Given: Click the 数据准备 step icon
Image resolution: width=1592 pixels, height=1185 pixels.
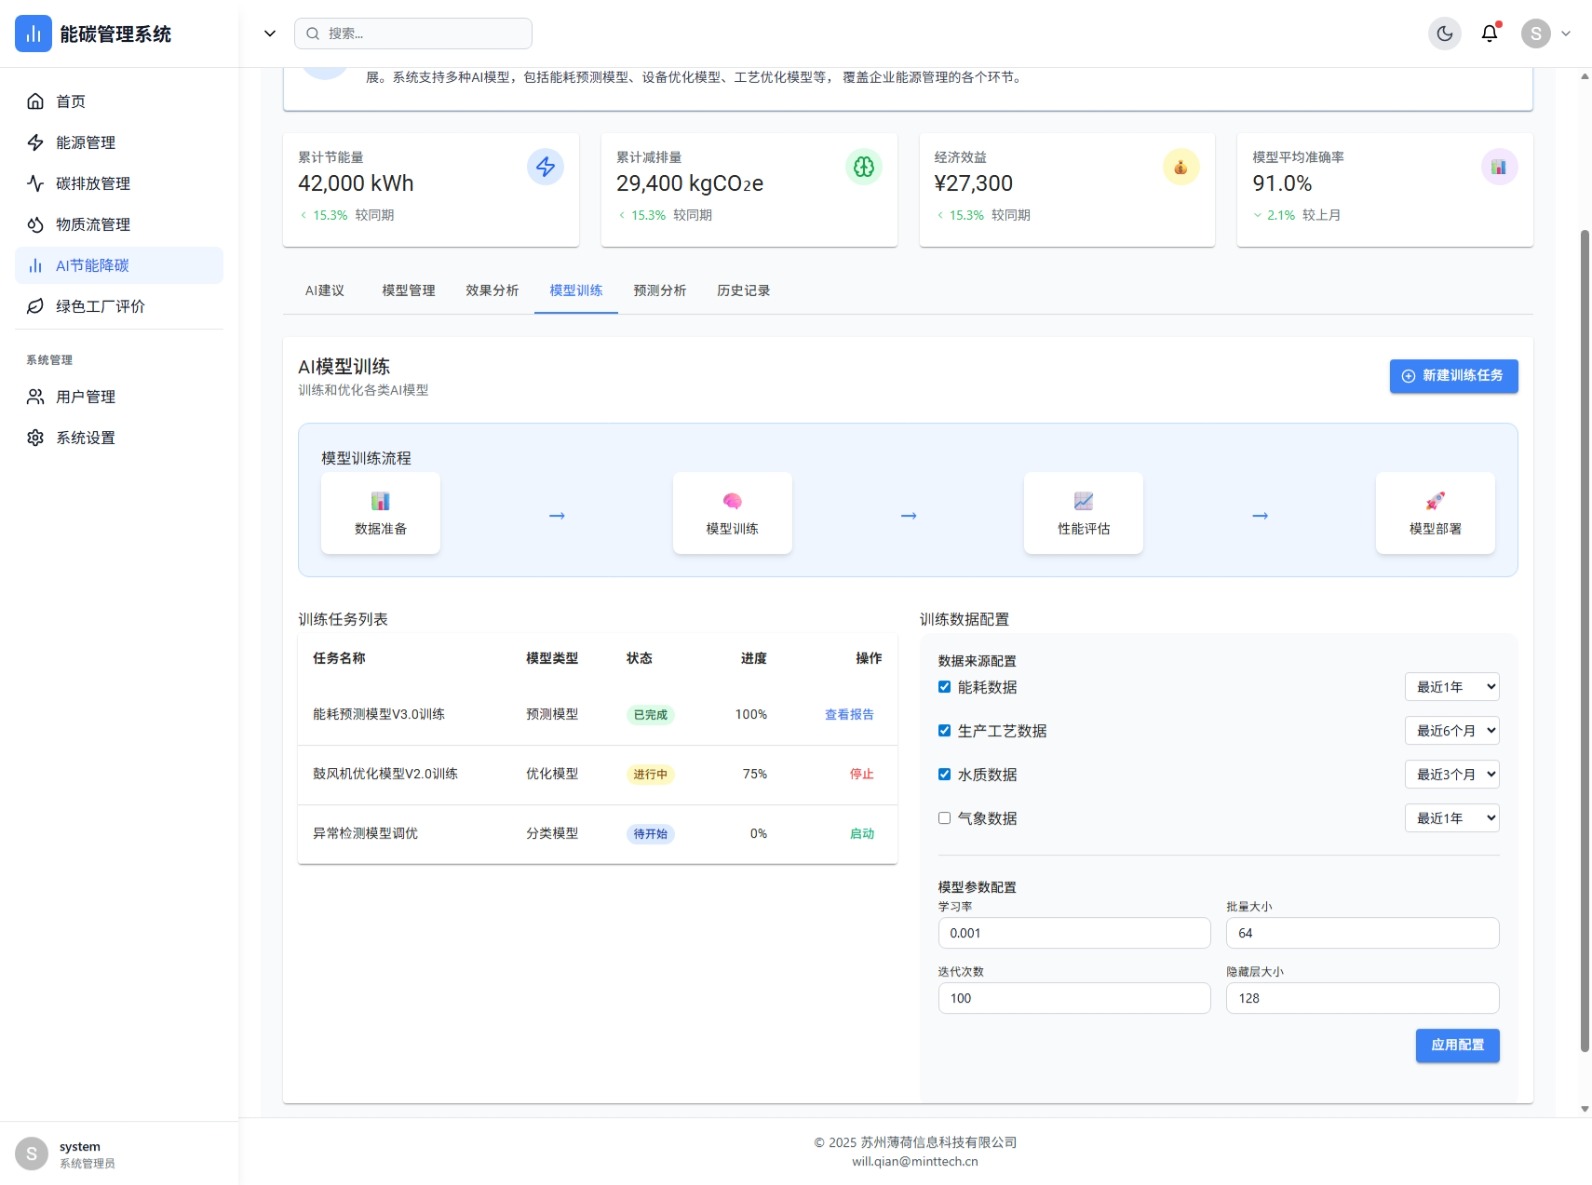Looking at the screenshot, I should pos(380,501).
